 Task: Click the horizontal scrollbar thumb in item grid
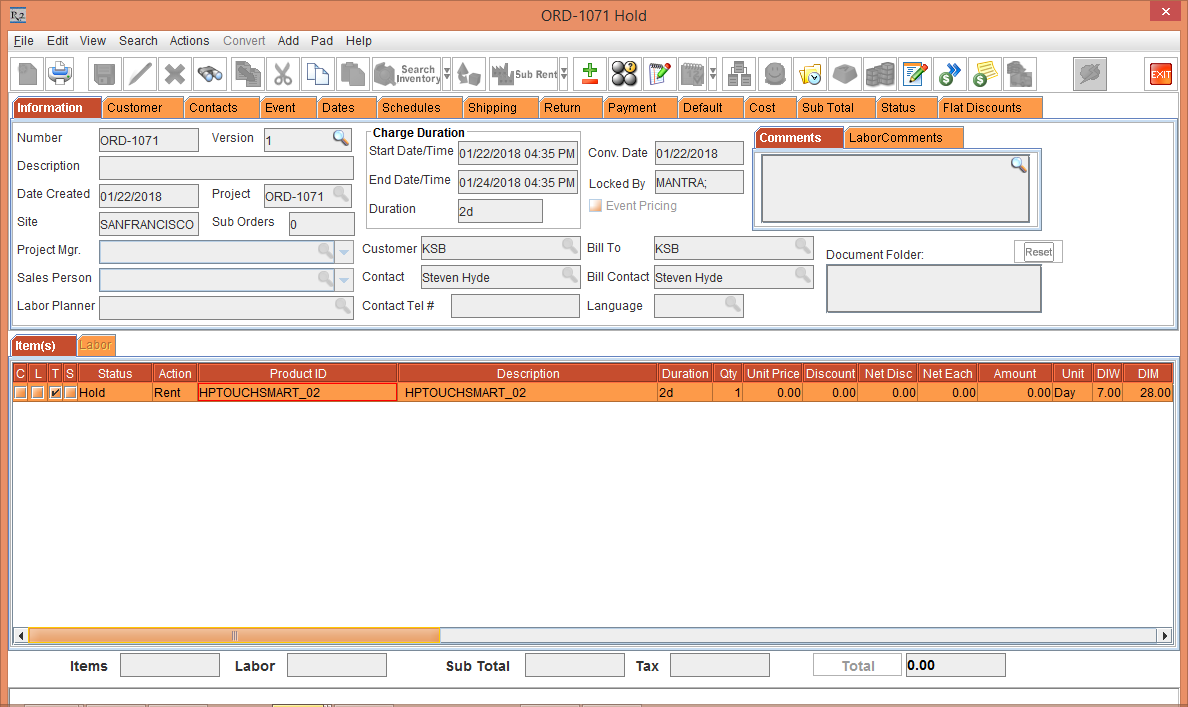pyautogui.click(x=234, y=635)
